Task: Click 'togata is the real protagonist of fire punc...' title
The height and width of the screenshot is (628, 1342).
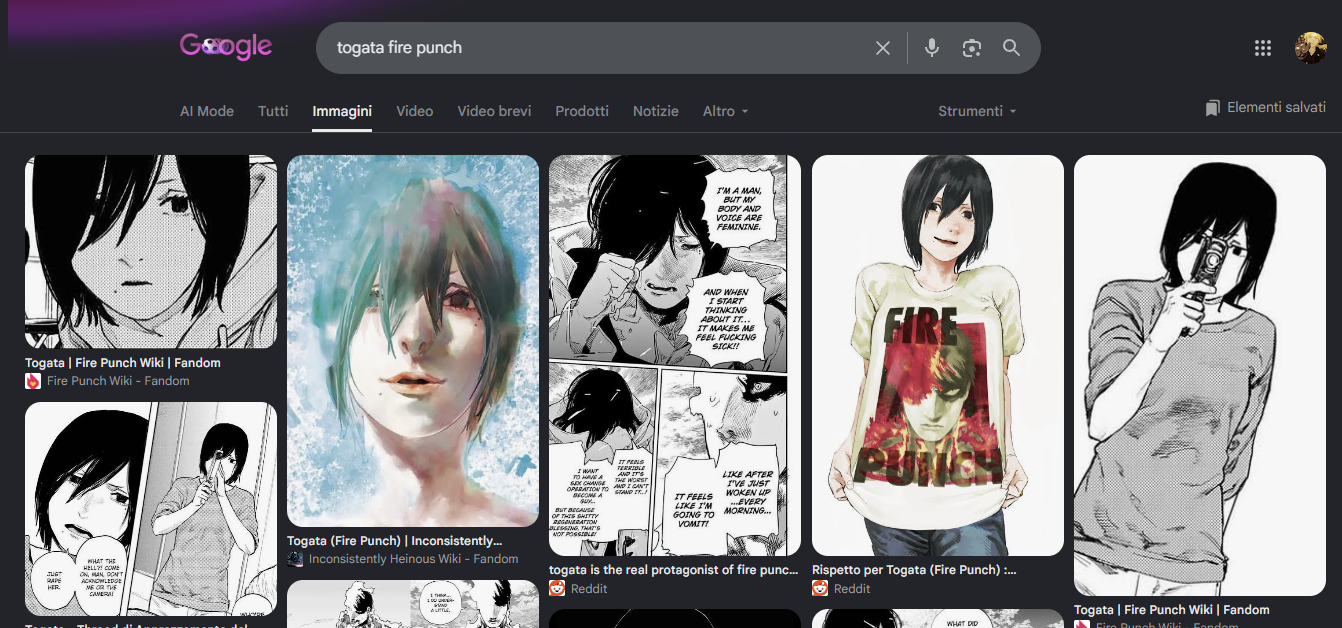Action: (x=674, y=570)
